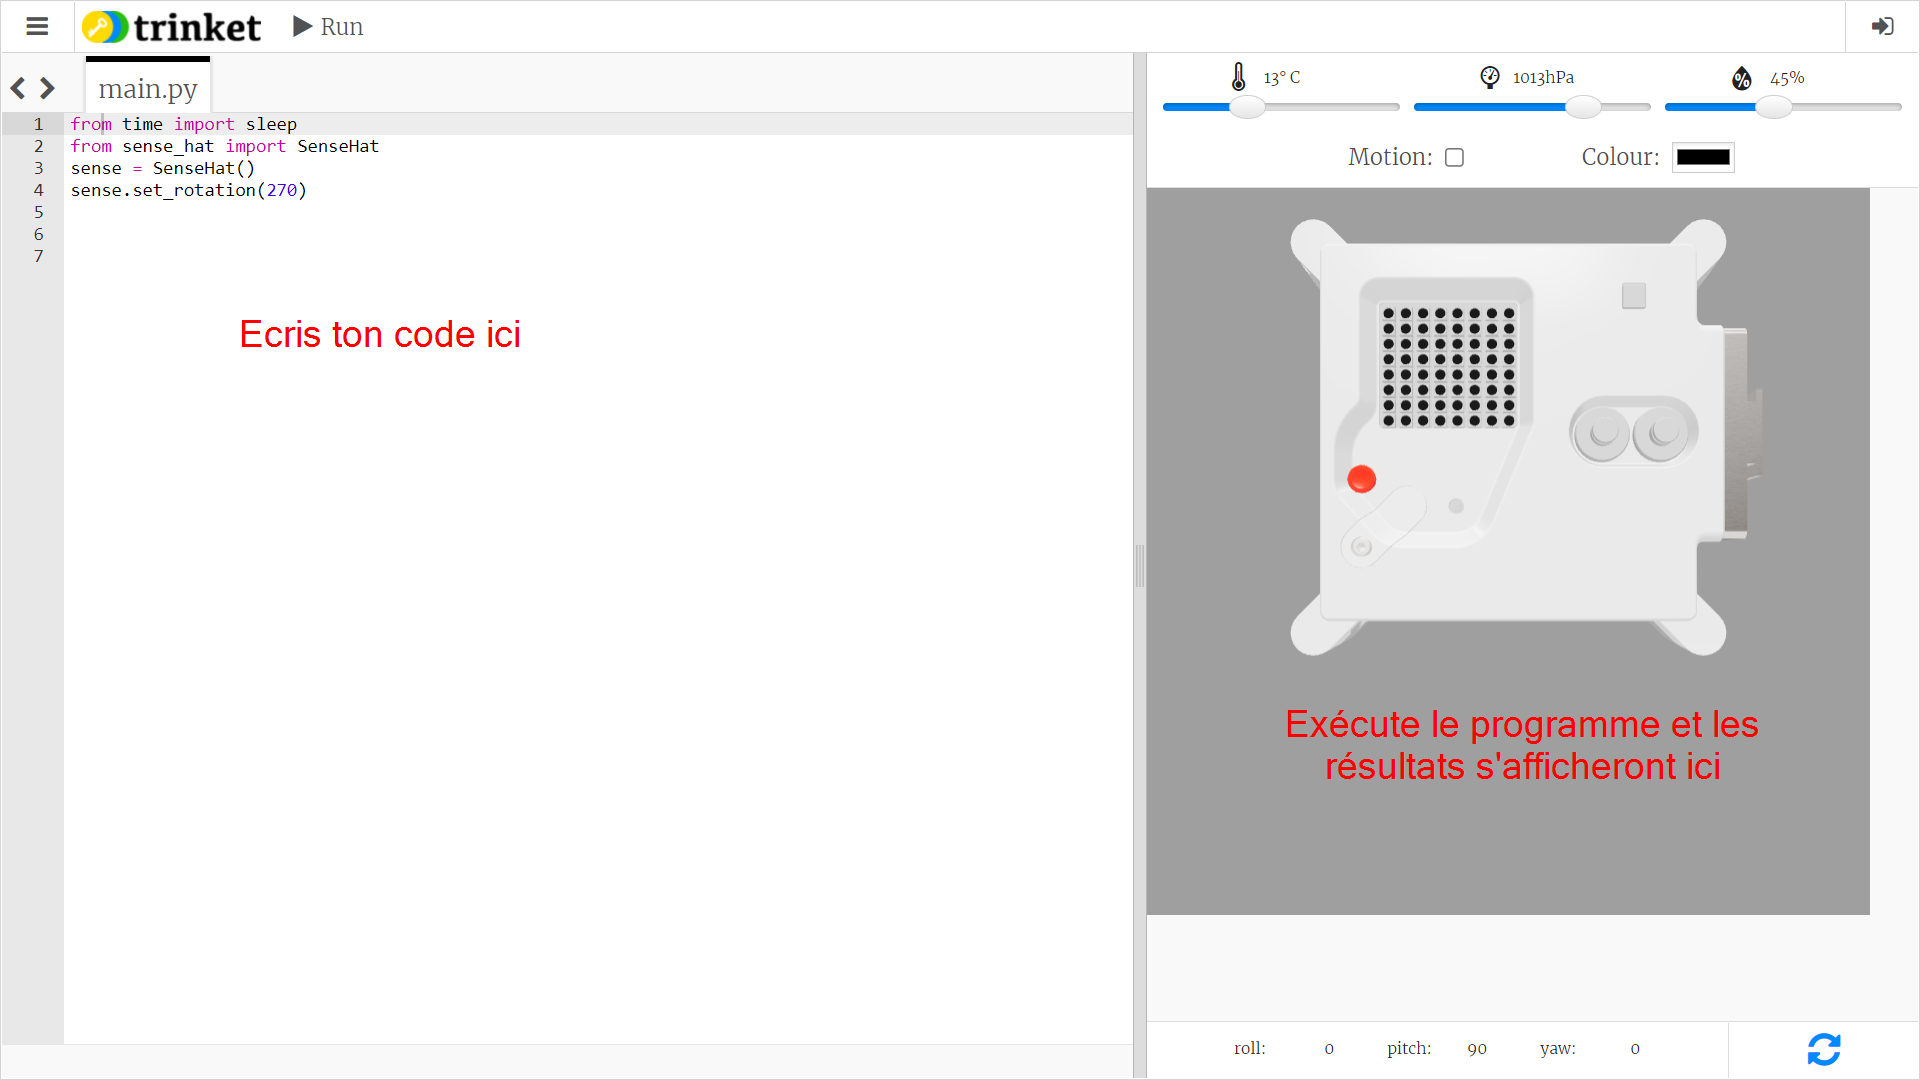The width and height of the screenshot is (1920, 1080).
Task: Click the thermometer temperature icon
Action: click(x=1238, y=77)
